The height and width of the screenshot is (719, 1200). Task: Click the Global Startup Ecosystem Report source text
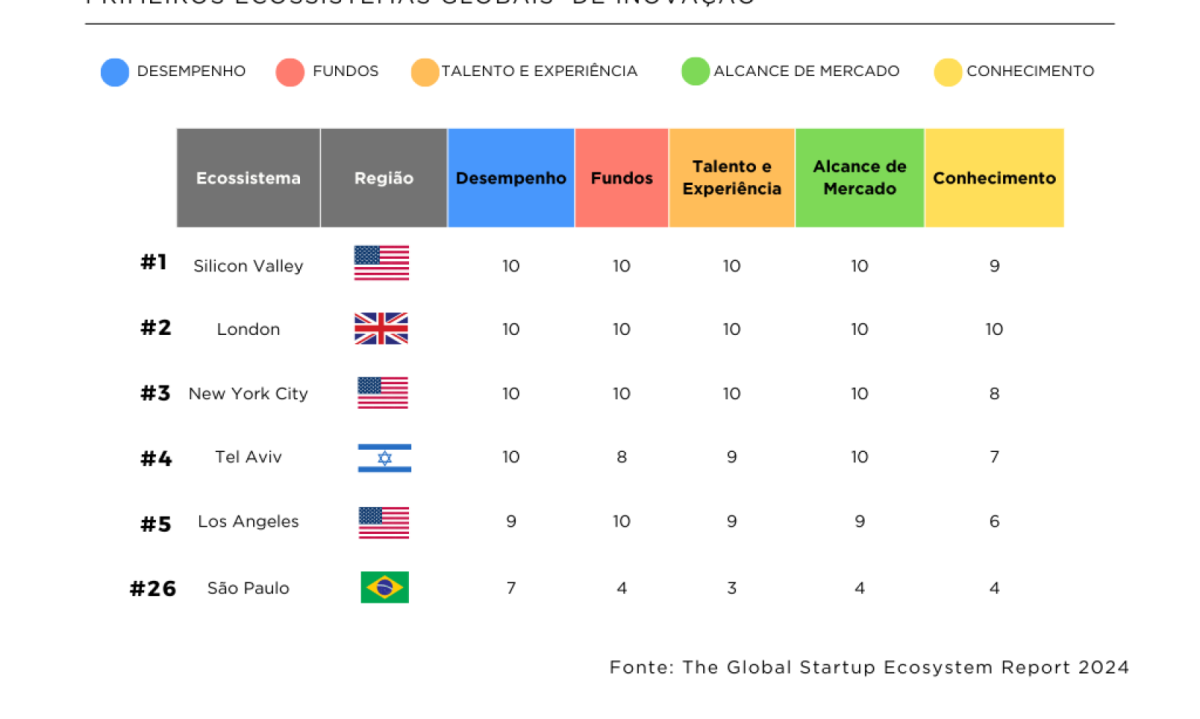point(870,668)
